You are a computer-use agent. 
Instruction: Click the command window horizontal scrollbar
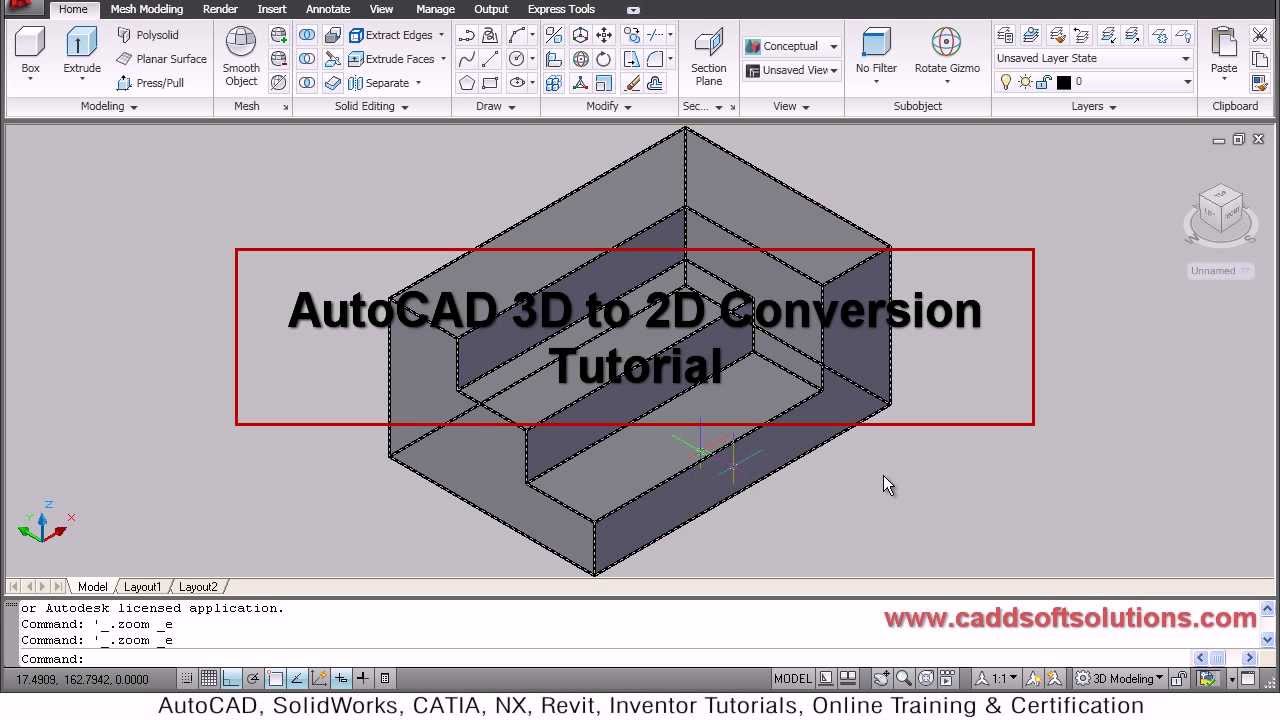point(1225,658)
